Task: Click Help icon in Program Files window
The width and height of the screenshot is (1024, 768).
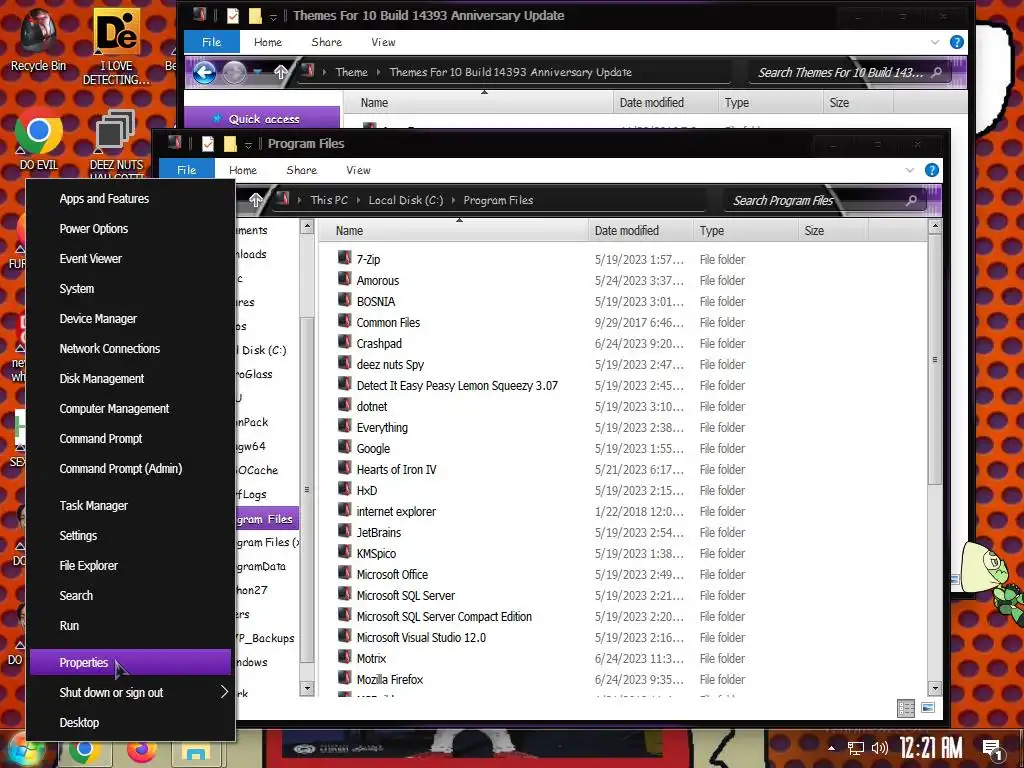Action: [932, 170]
